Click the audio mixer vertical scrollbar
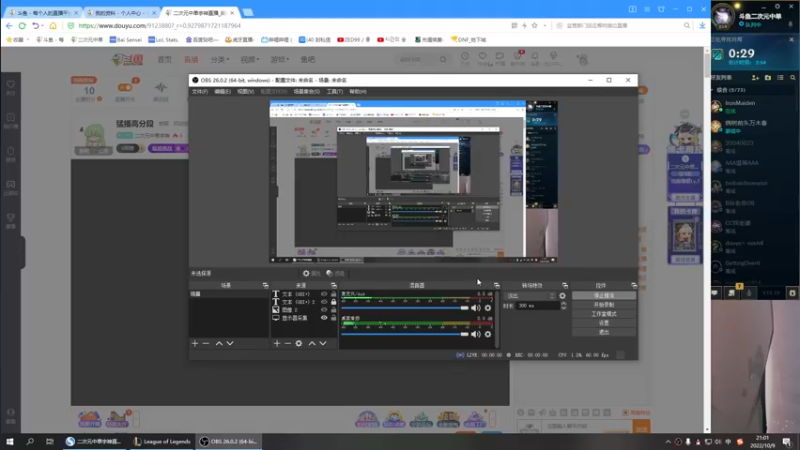The image size is (800, 450). (496, 319)
